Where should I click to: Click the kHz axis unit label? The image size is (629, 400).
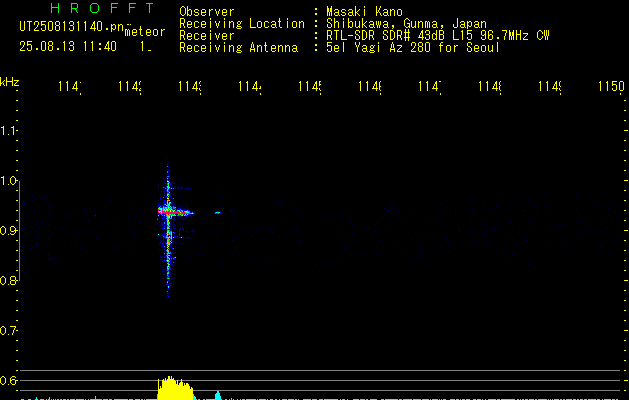[x=10, y=82]
